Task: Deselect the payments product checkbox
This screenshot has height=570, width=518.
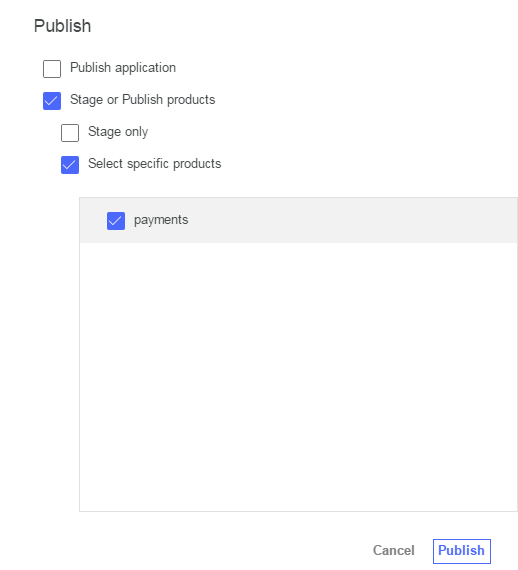Action: point(116,221)
